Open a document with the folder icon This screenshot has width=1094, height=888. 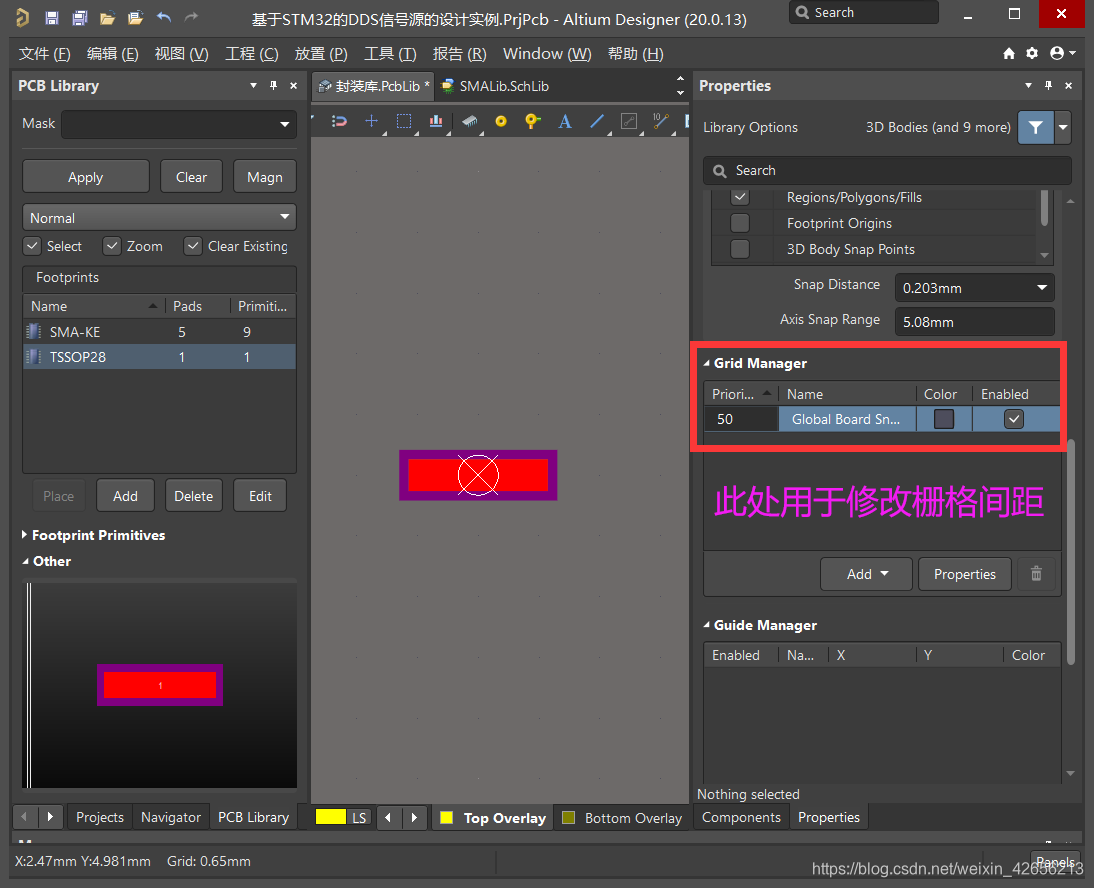(107, 17)
